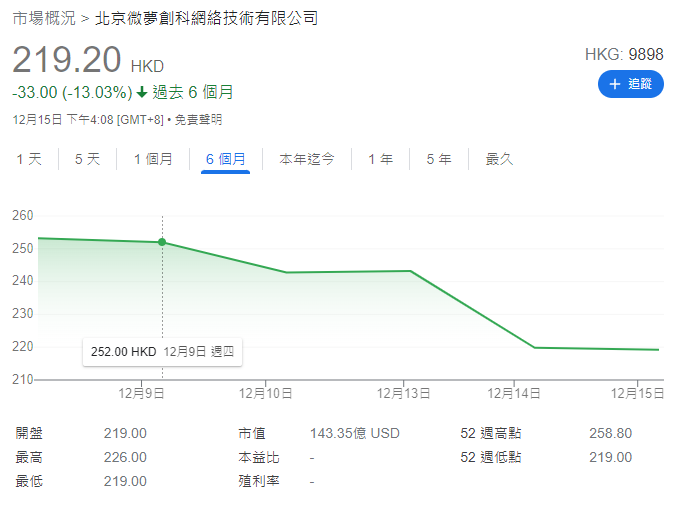Click the 殖利率 label
The width and height of the screenshot is (699, 509).
pyautogui.click(x=259, y=481)
